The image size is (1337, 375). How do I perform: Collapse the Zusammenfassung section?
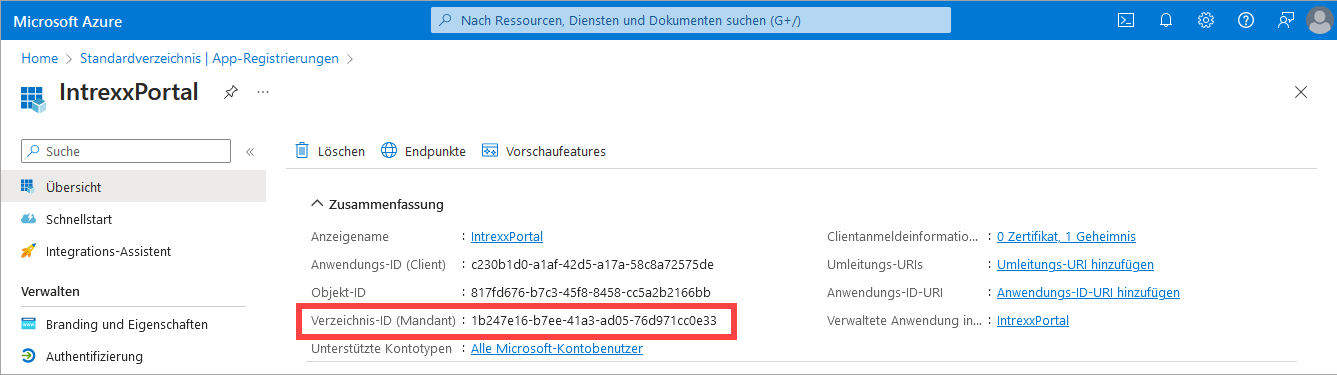tap(317, 204)
